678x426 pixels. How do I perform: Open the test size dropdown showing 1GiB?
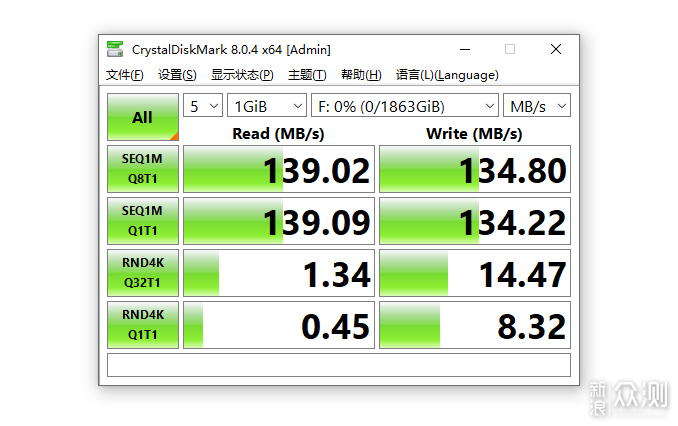coord(267,106)
